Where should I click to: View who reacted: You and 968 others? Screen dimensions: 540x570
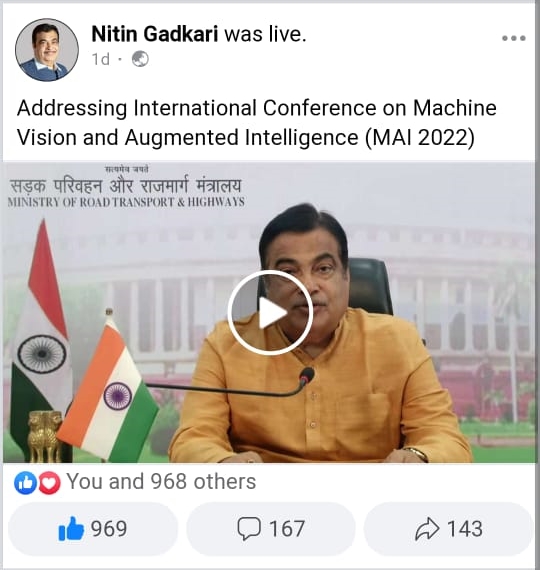161,481
